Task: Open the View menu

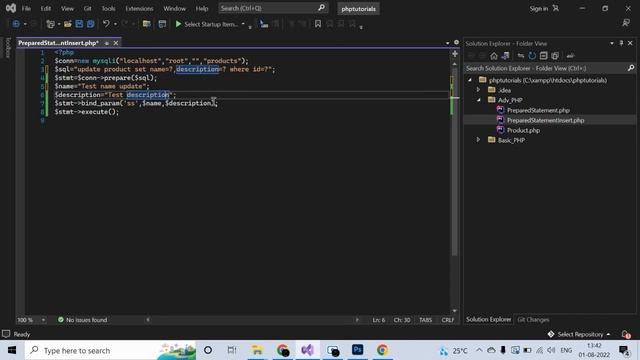Action: click(67, 8)
